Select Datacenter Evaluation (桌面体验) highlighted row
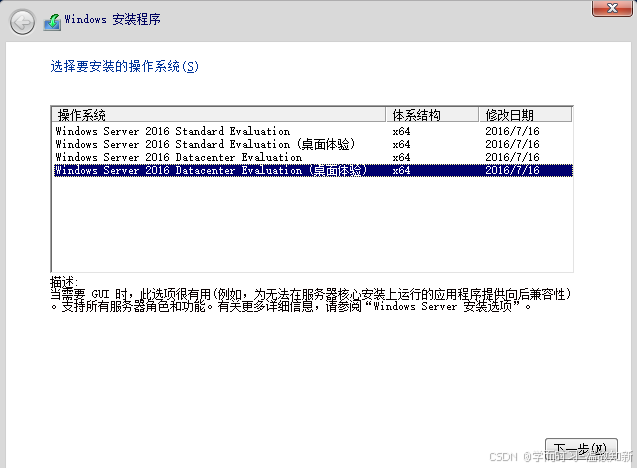 coord(312,170)
